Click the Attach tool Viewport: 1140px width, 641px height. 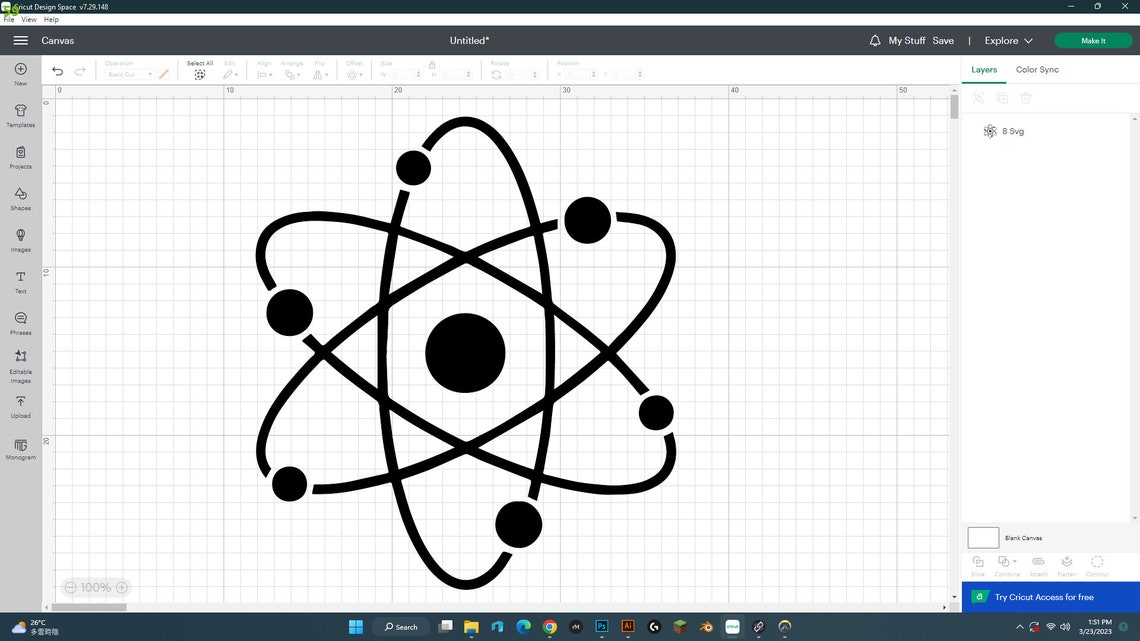(1038, 563)
